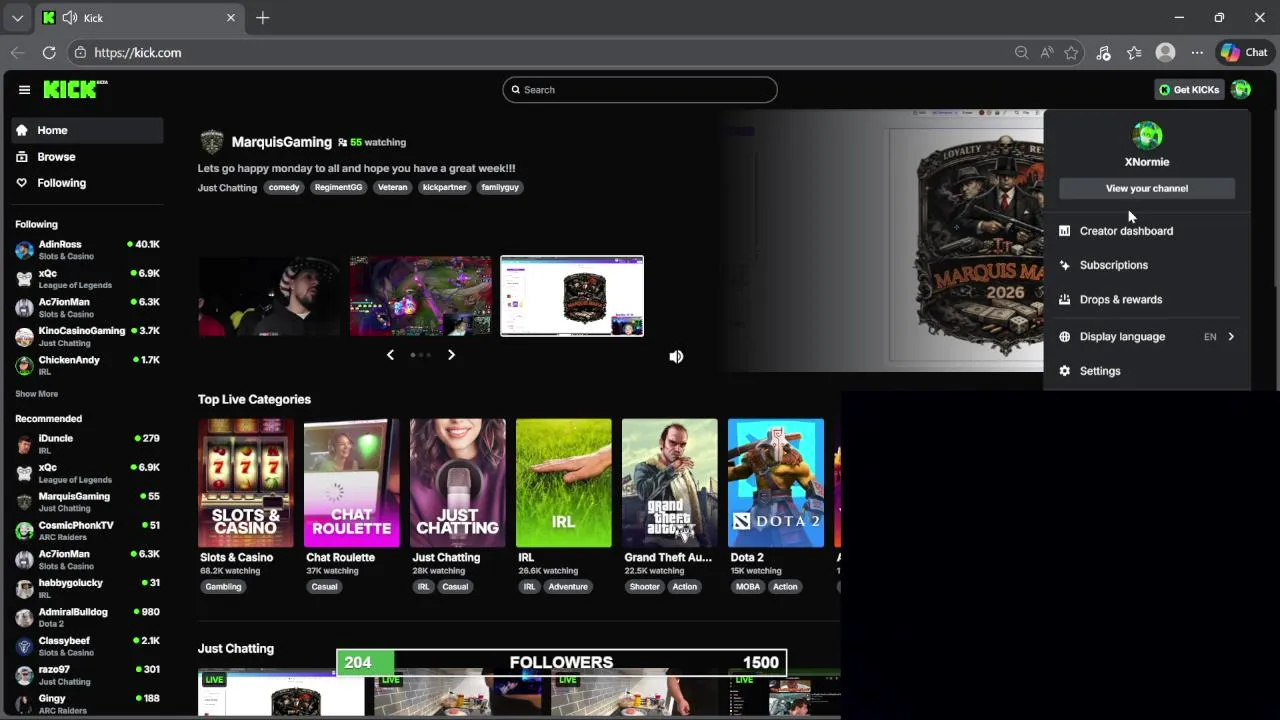Select the kickpartner tag

pos(444,187)
